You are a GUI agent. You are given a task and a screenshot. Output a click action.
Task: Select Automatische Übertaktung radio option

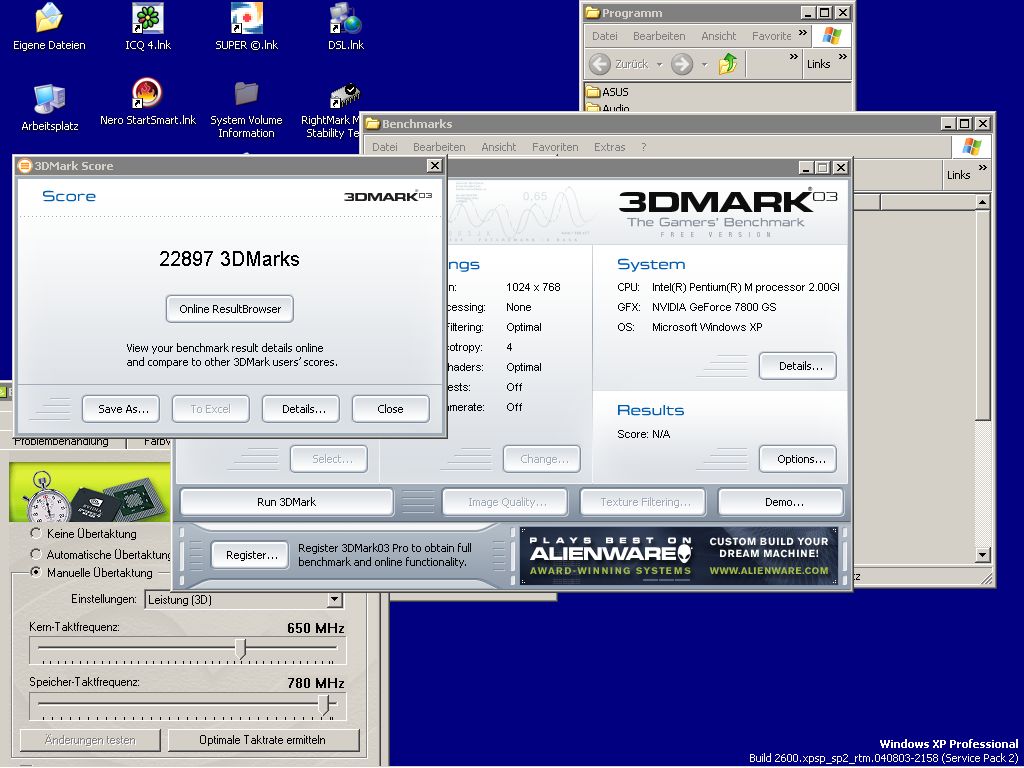(37, 554)
